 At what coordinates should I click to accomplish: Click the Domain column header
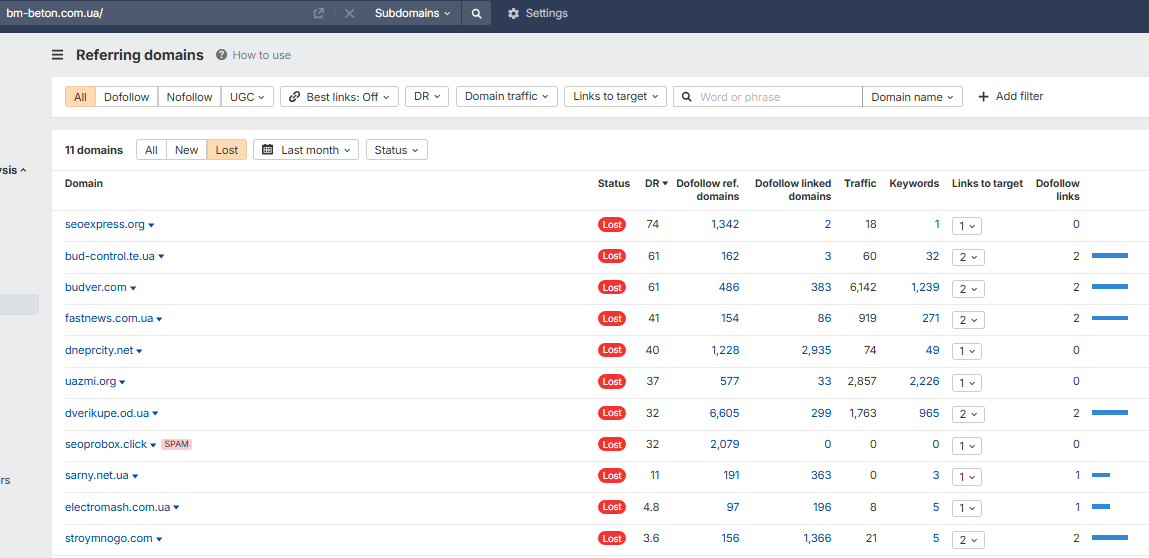pos(84,183)
